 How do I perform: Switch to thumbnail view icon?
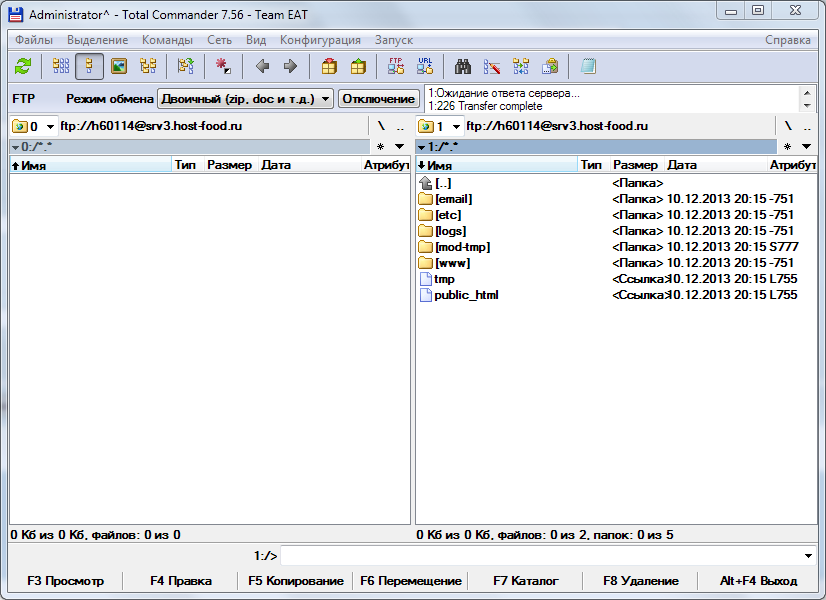(118, 66)
